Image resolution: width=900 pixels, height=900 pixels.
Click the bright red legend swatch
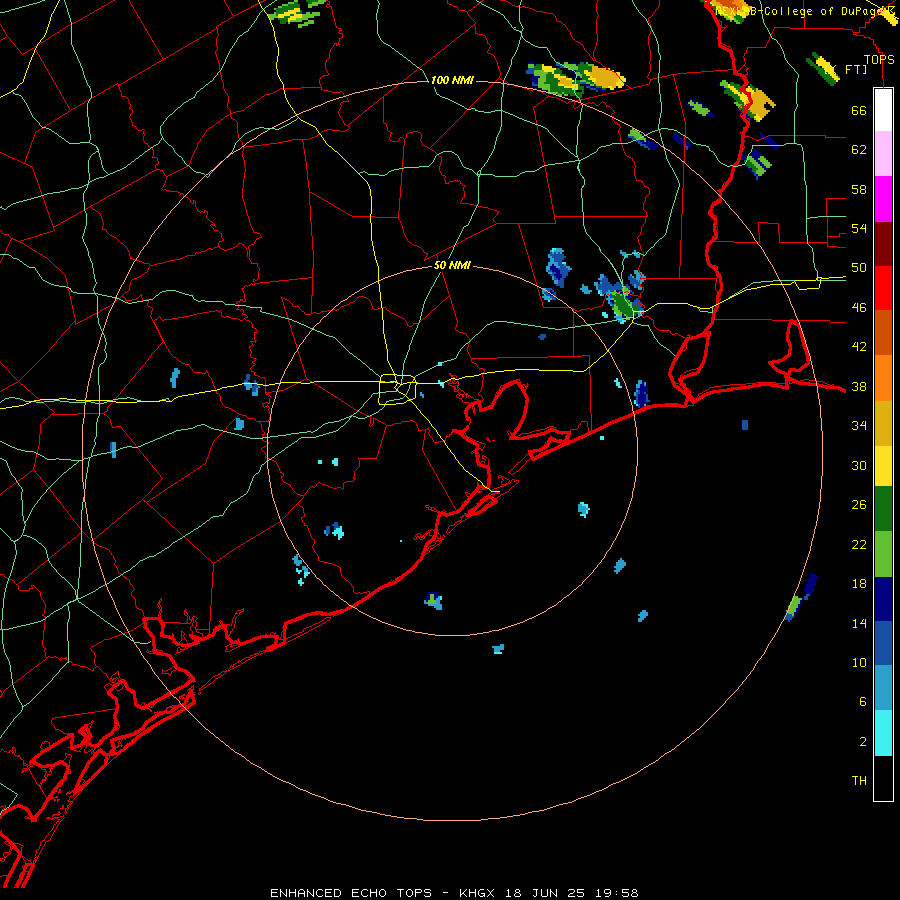click(883, 288)
